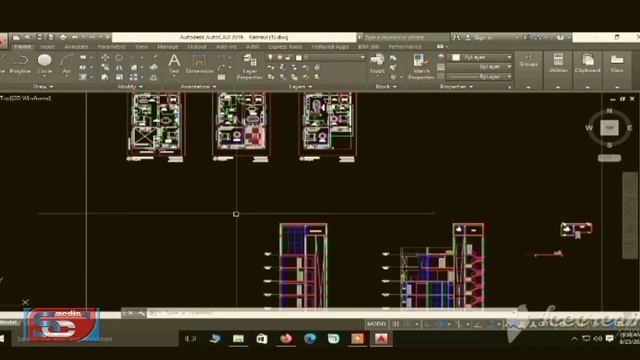
Task: Click the Utilities calculator icon
Action: click(x=558, y=64)
